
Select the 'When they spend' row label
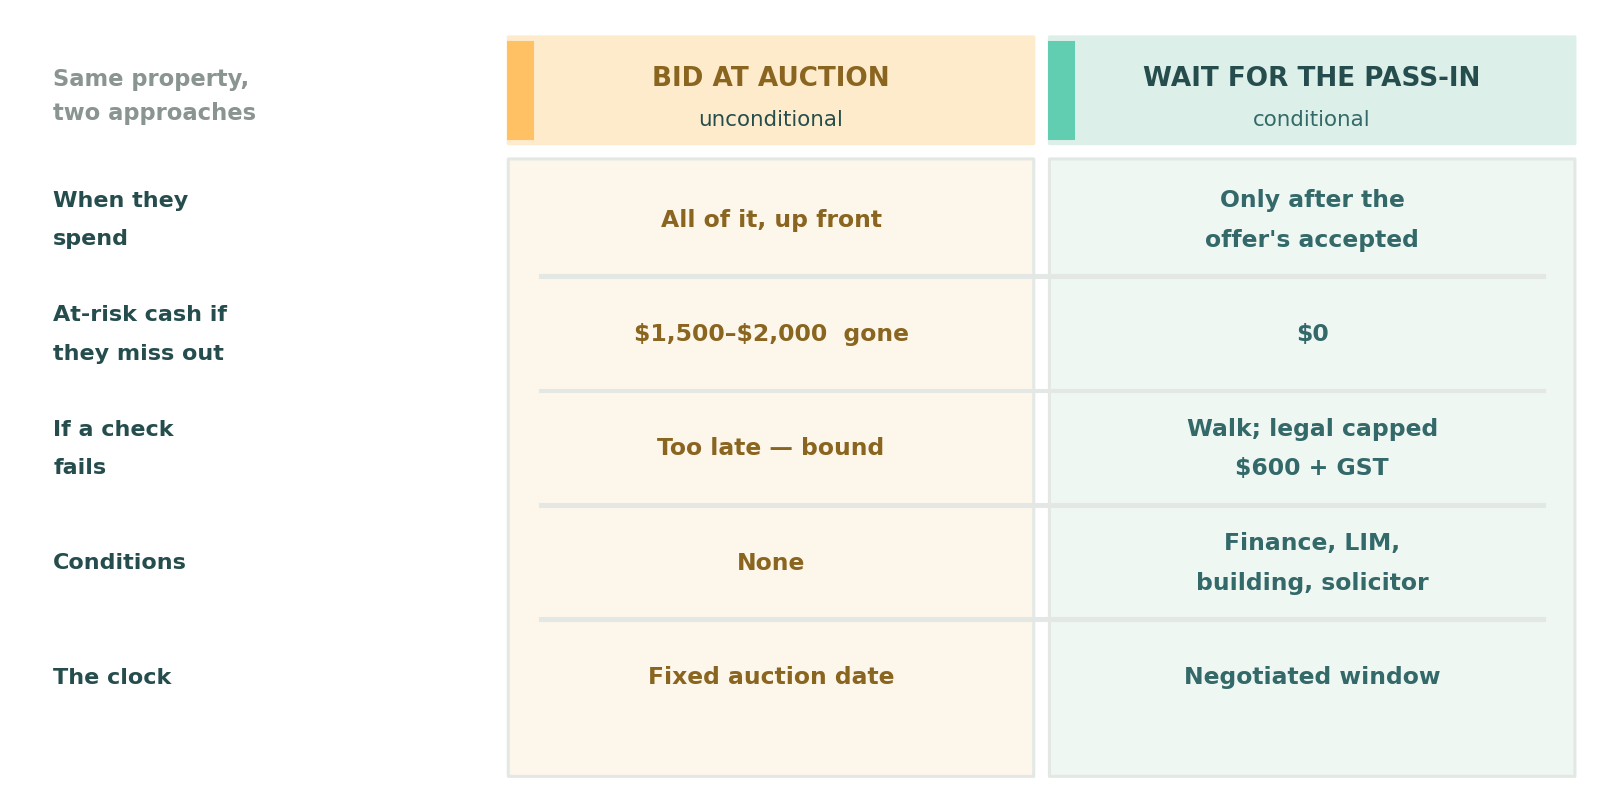[x=120, y=219]
